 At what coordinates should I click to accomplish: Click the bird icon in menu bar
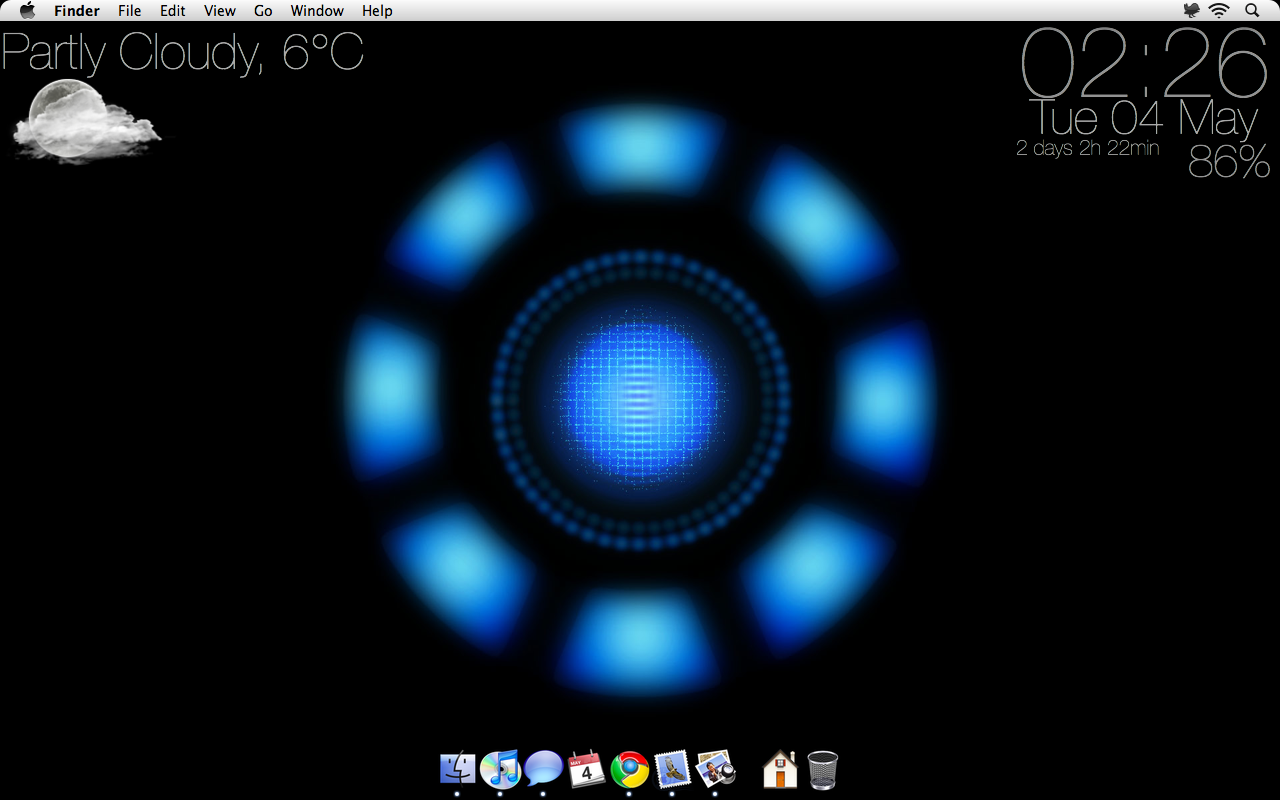click(x=1191, y=10)
